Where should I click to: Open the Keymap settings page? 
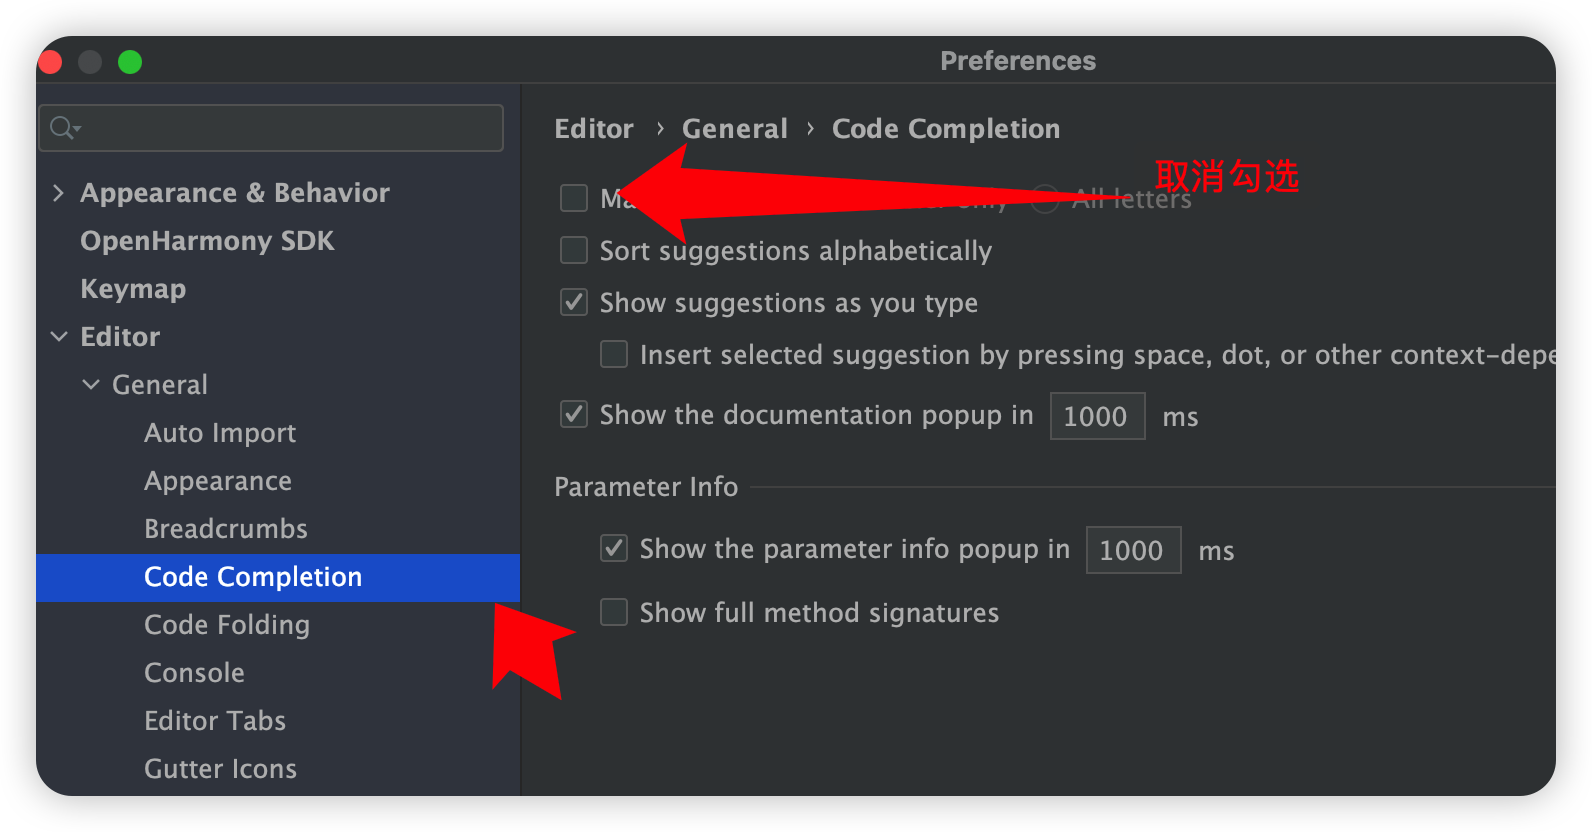click(x=133, y=289)
